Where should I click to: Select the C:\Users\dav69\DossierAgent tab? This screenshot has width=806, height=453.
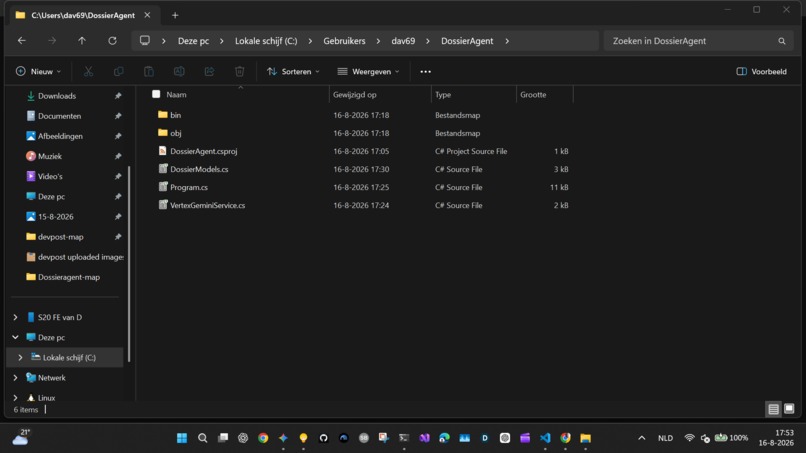[x=82, y=15]
